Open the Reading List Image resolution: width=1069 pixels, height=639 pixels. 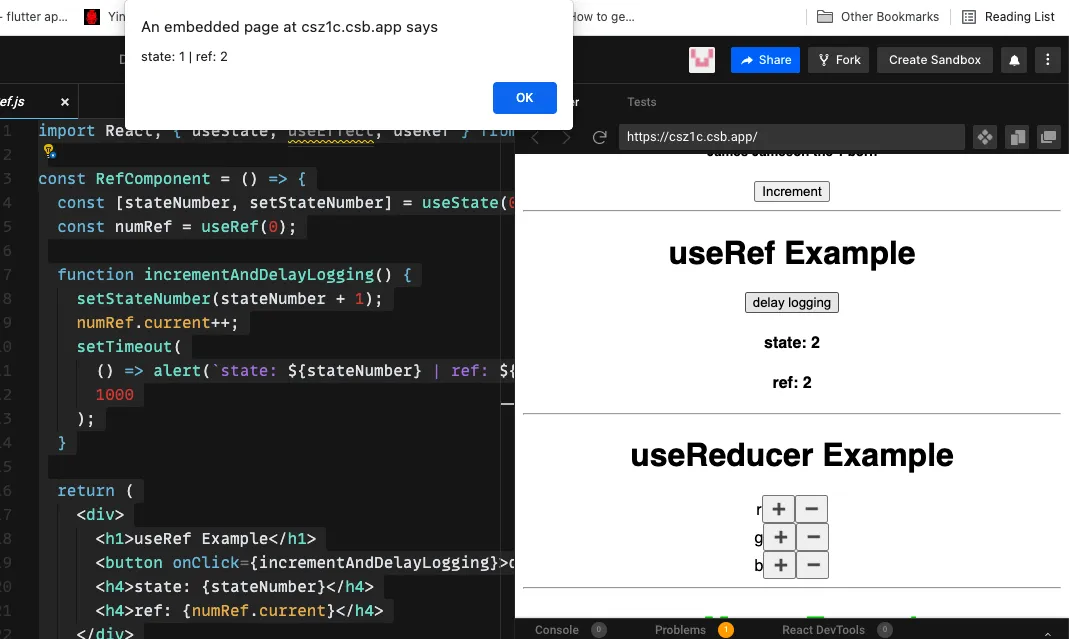[x=1008, y=17]
